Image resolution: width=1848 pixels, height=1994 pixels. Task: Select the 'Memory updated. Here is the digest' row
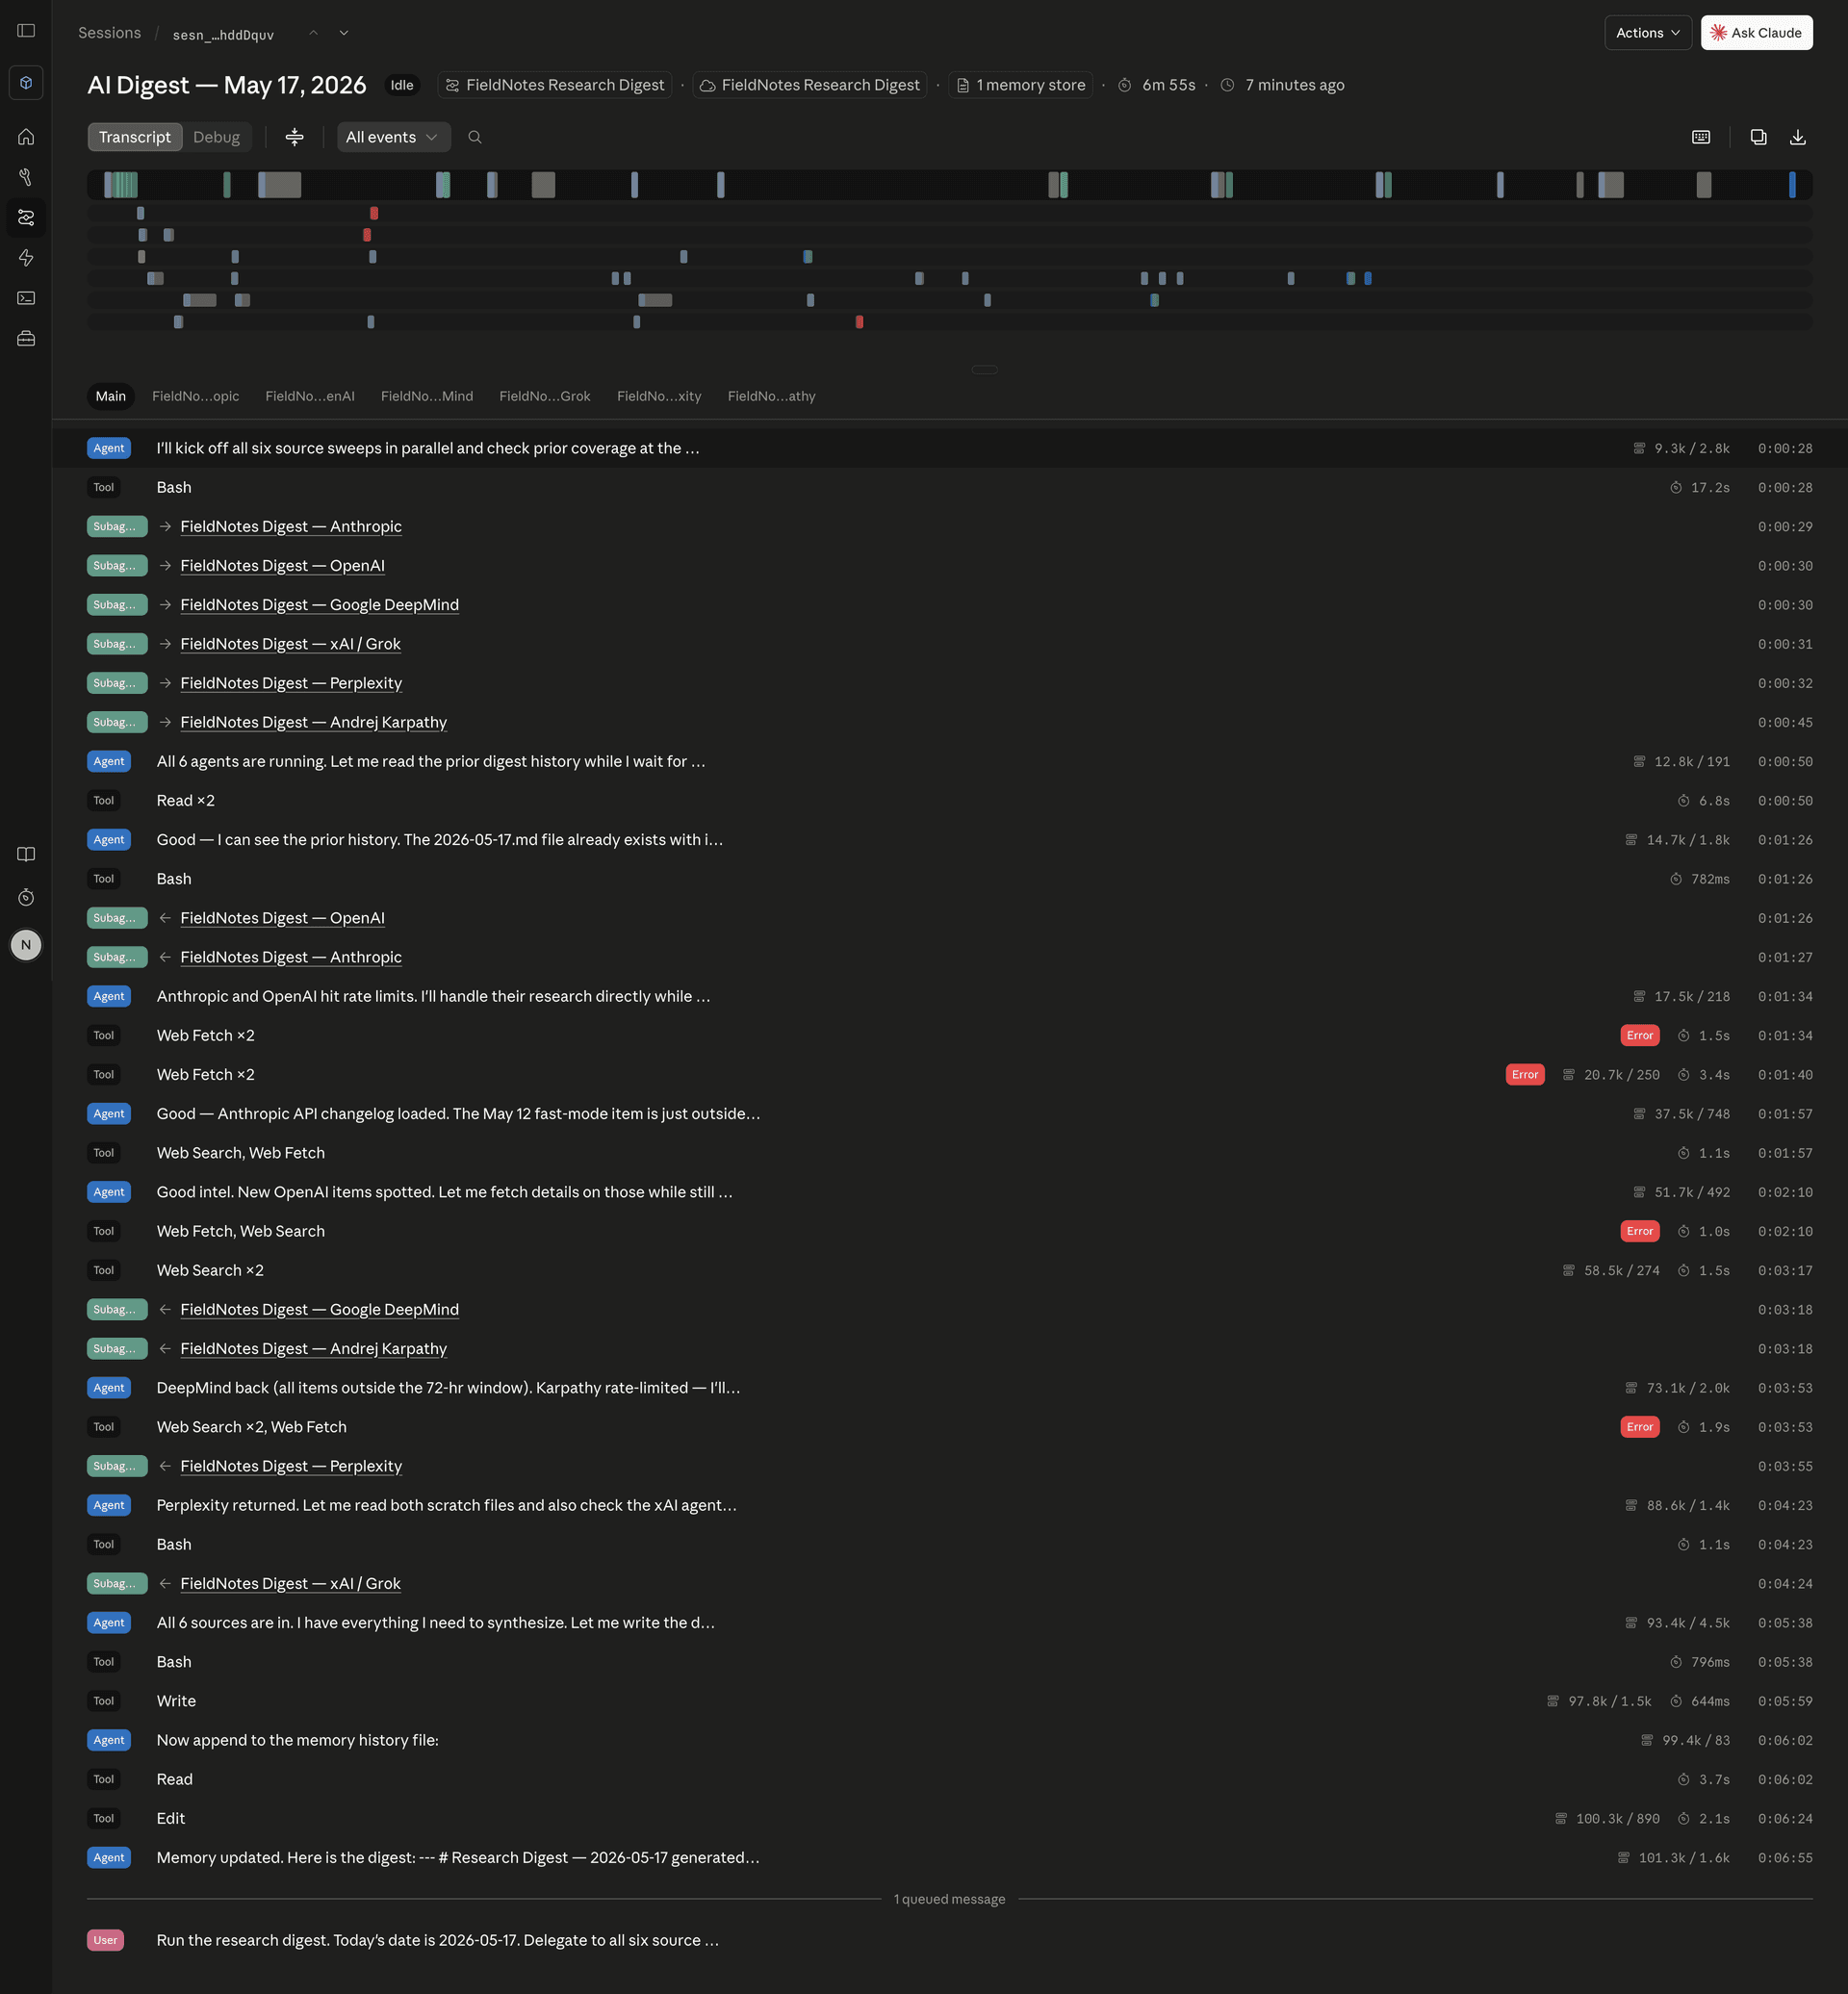tap(949, 1858)
